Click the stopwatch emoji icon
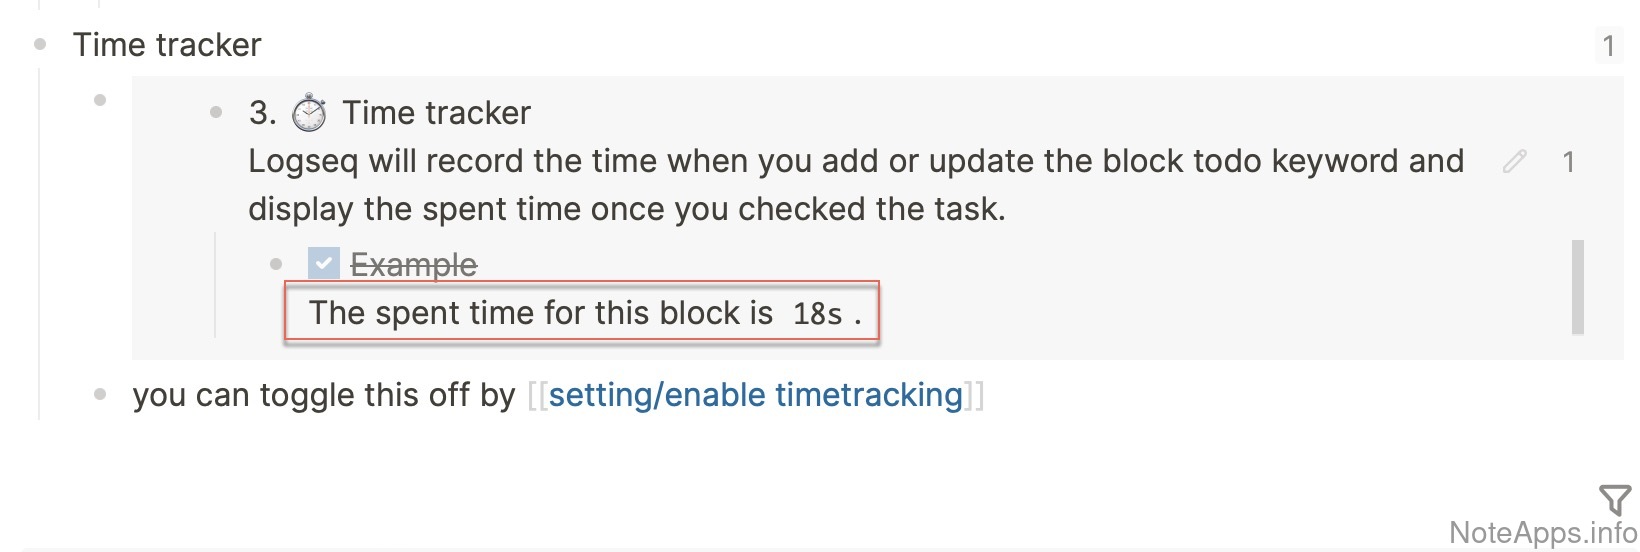 pos(309,113)
